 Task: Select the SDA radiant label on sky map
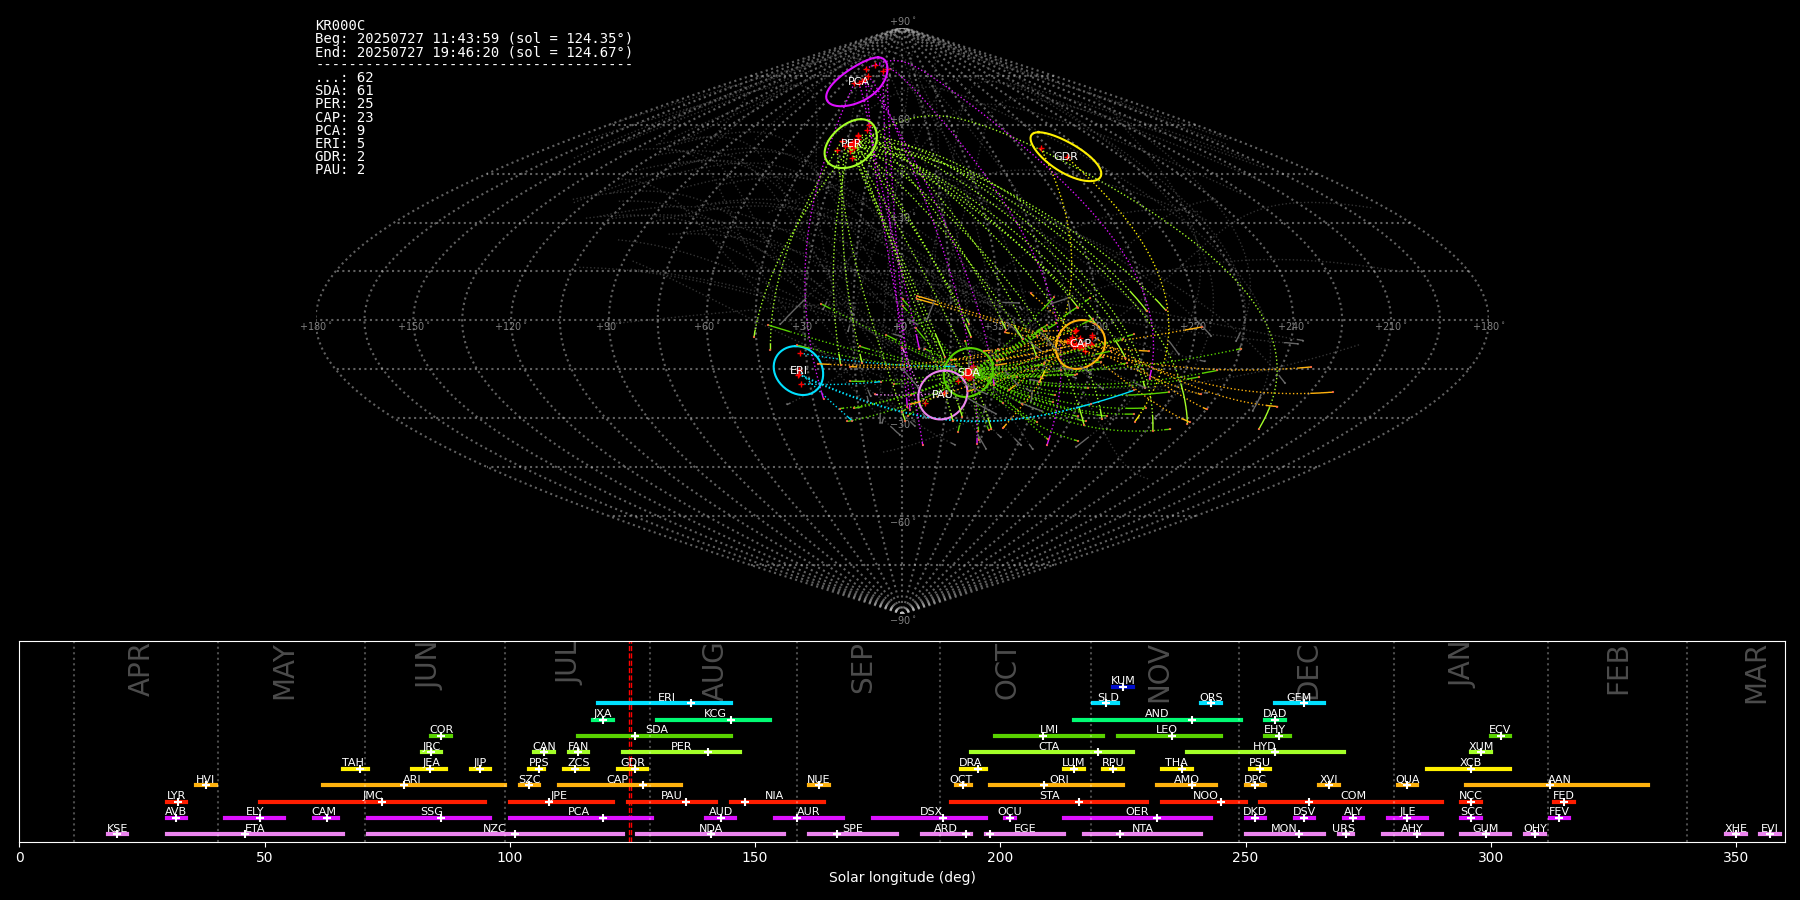pos(969,373)
